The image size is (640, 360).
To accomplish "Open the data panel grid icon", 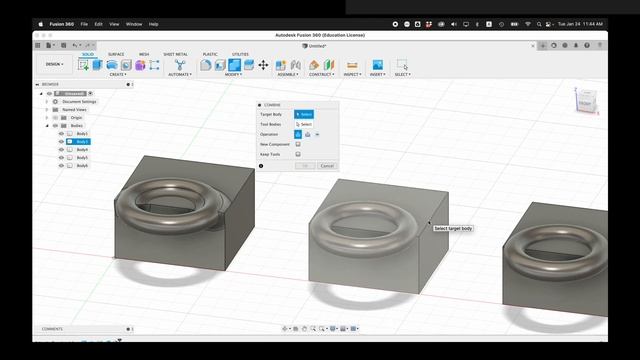I will (38, 45).
